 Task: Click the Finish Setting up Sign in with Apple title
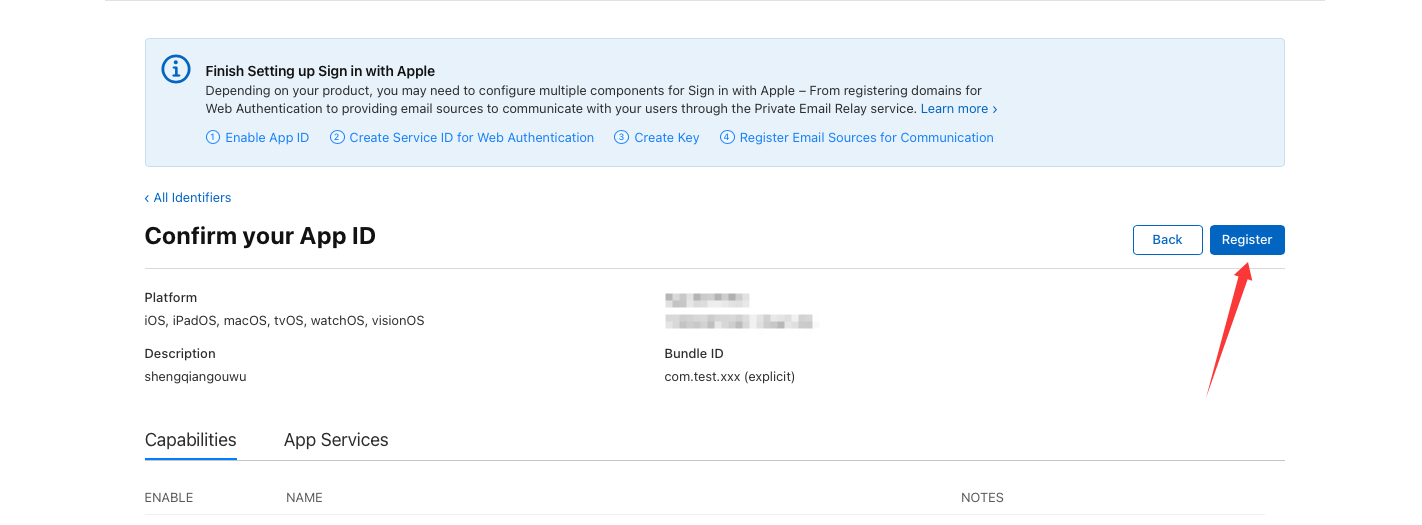320,71
